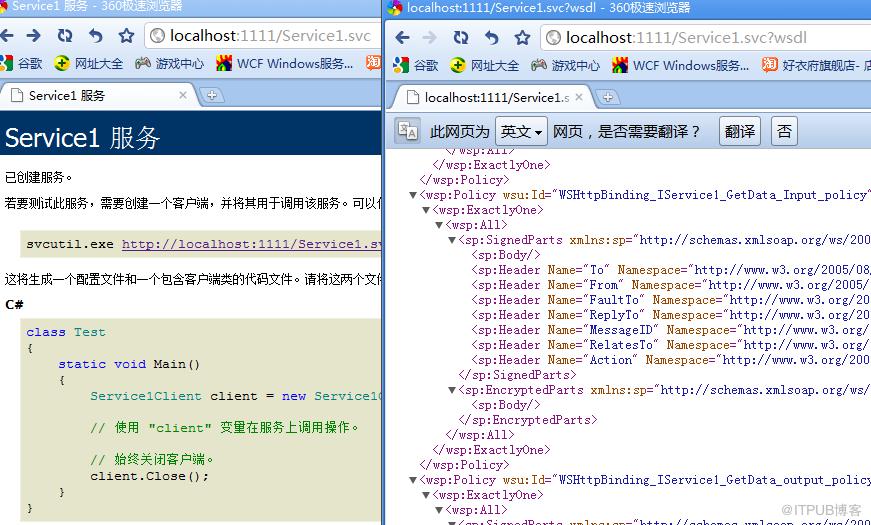This screenshot has height=525, width=871.
Task: Click the Service1 服务 page heading
Action: (x=83, y=137)
